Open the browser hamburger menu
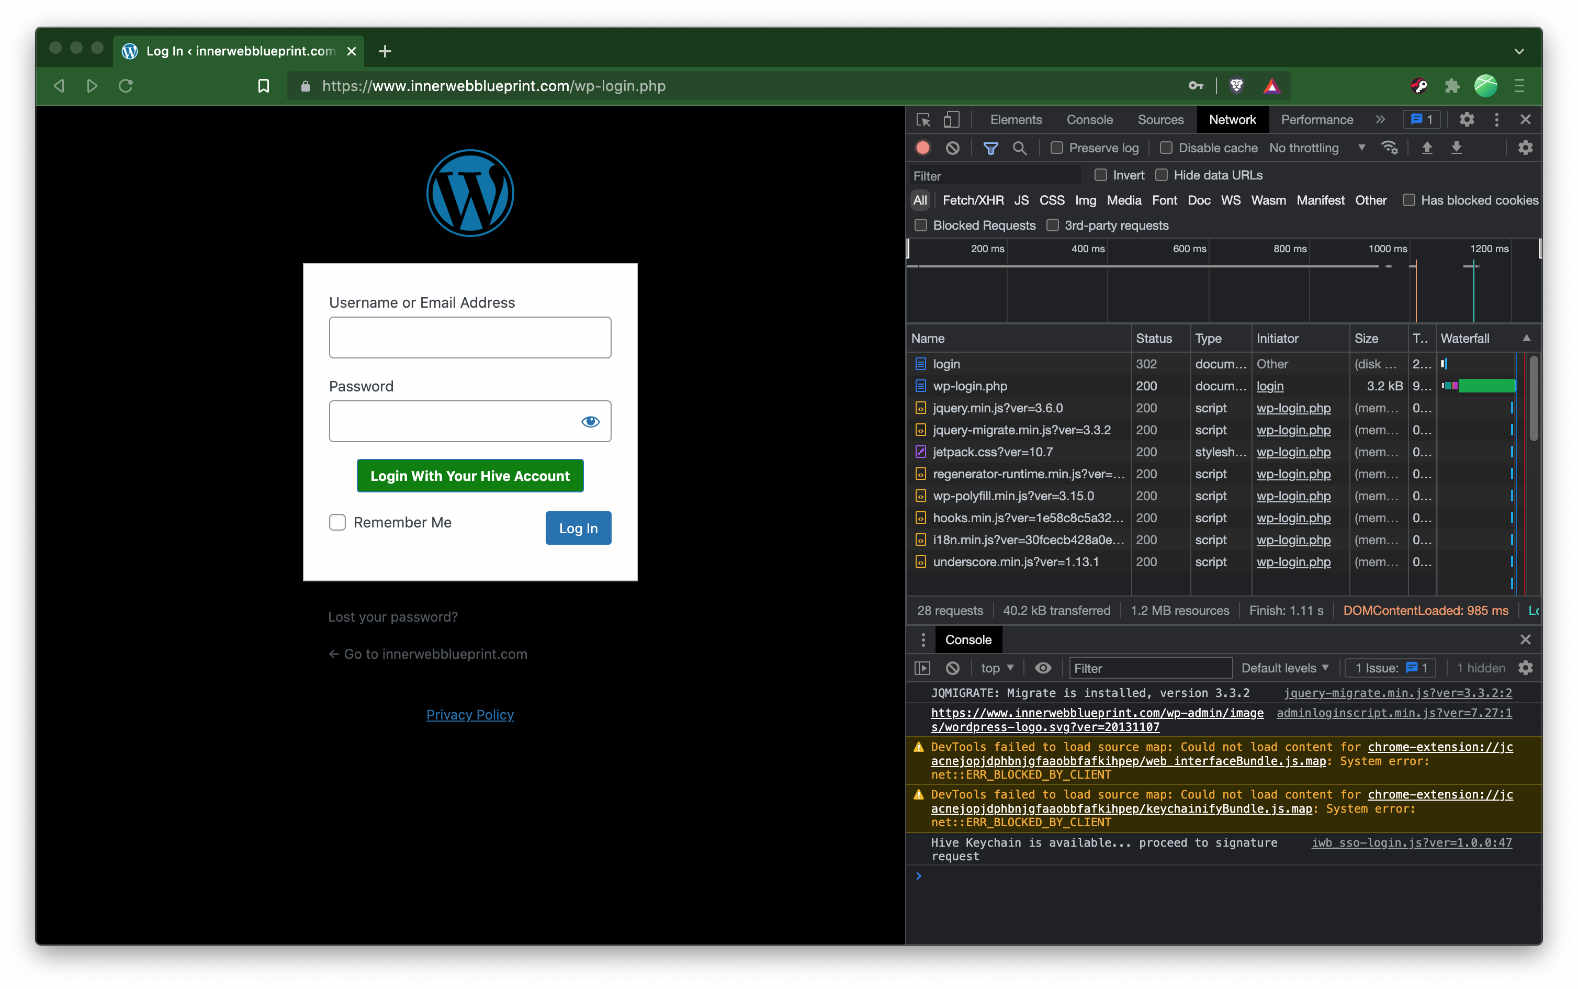 (1519, 86)
